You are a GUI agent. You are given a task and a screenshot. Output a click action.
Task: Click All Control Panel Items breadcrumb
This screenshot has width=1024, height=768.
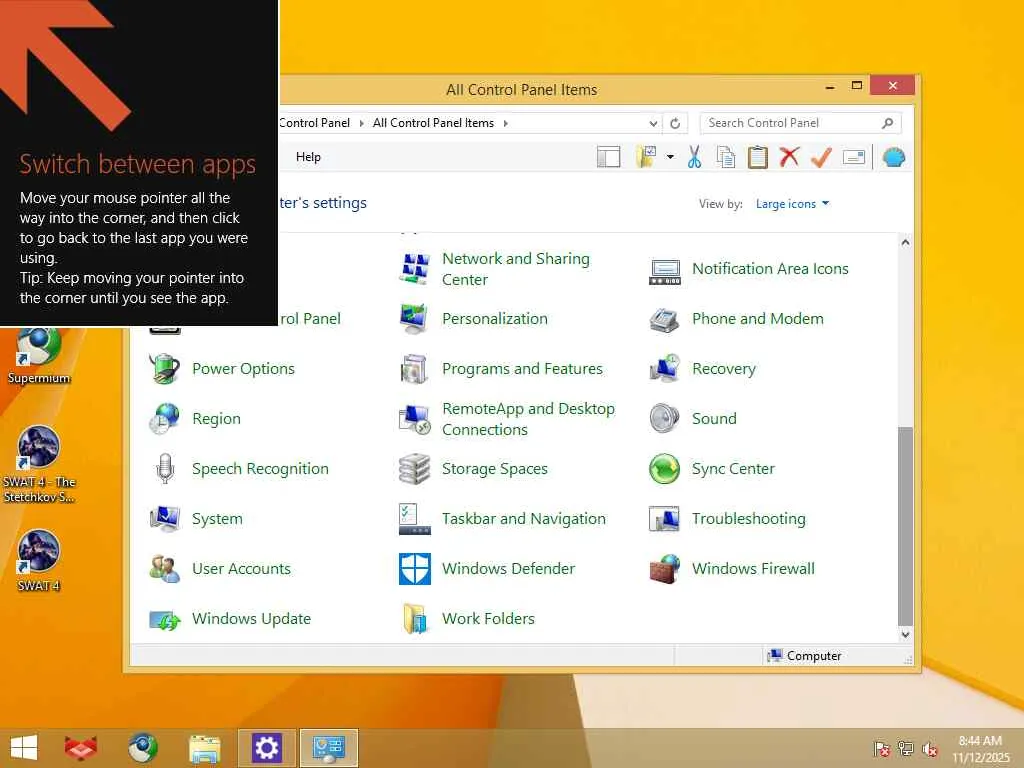click(433, 123)
